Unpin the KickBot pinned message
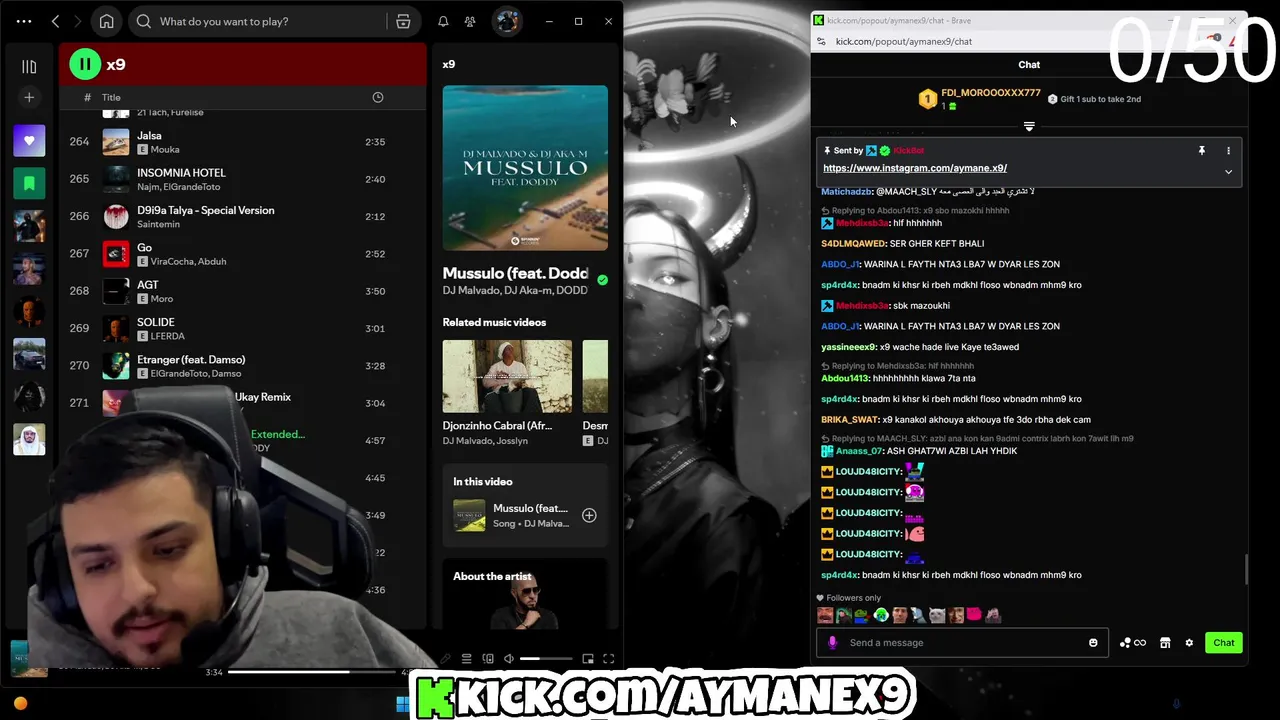 1202,150
